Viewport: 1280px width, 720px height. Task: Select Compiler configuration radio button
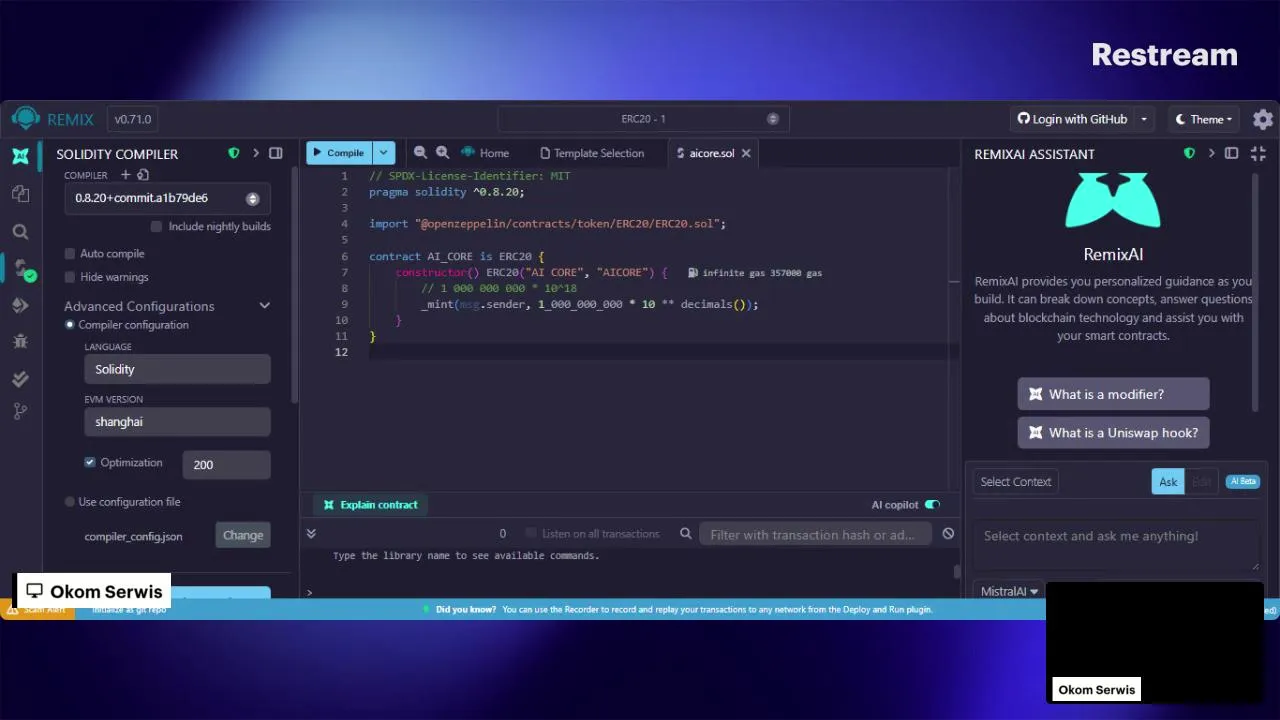(70, 325)
